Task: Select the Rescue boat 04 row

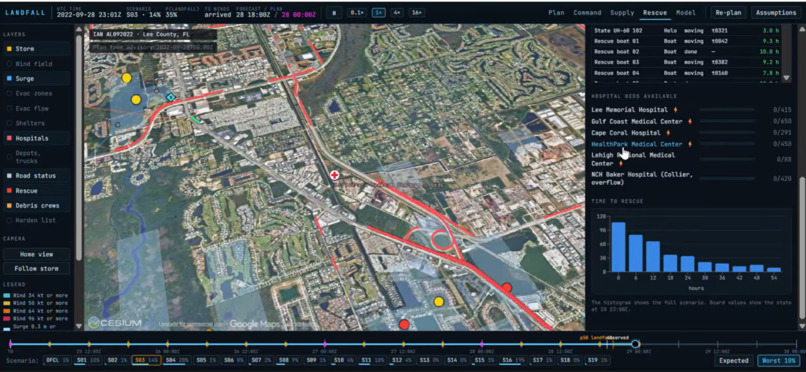Action: tap(686, 73)
